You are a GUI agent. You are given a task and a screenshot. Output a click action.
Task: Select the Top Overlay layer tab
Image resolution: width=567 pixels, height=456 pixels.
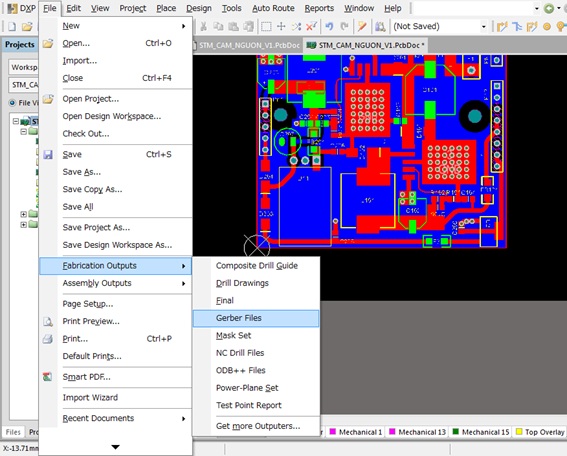(x=540, y=432)
